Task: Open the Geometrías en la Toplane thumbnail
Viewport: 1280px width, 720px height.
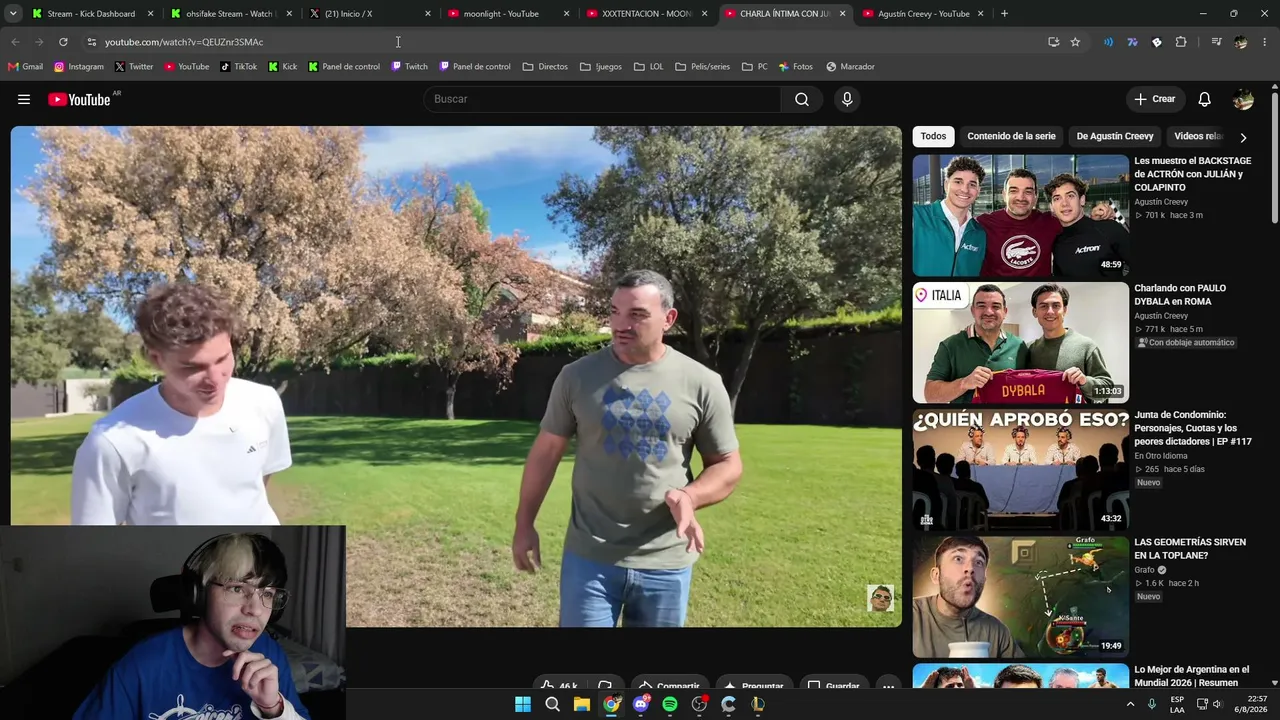Action: [x=1020, y=597]
